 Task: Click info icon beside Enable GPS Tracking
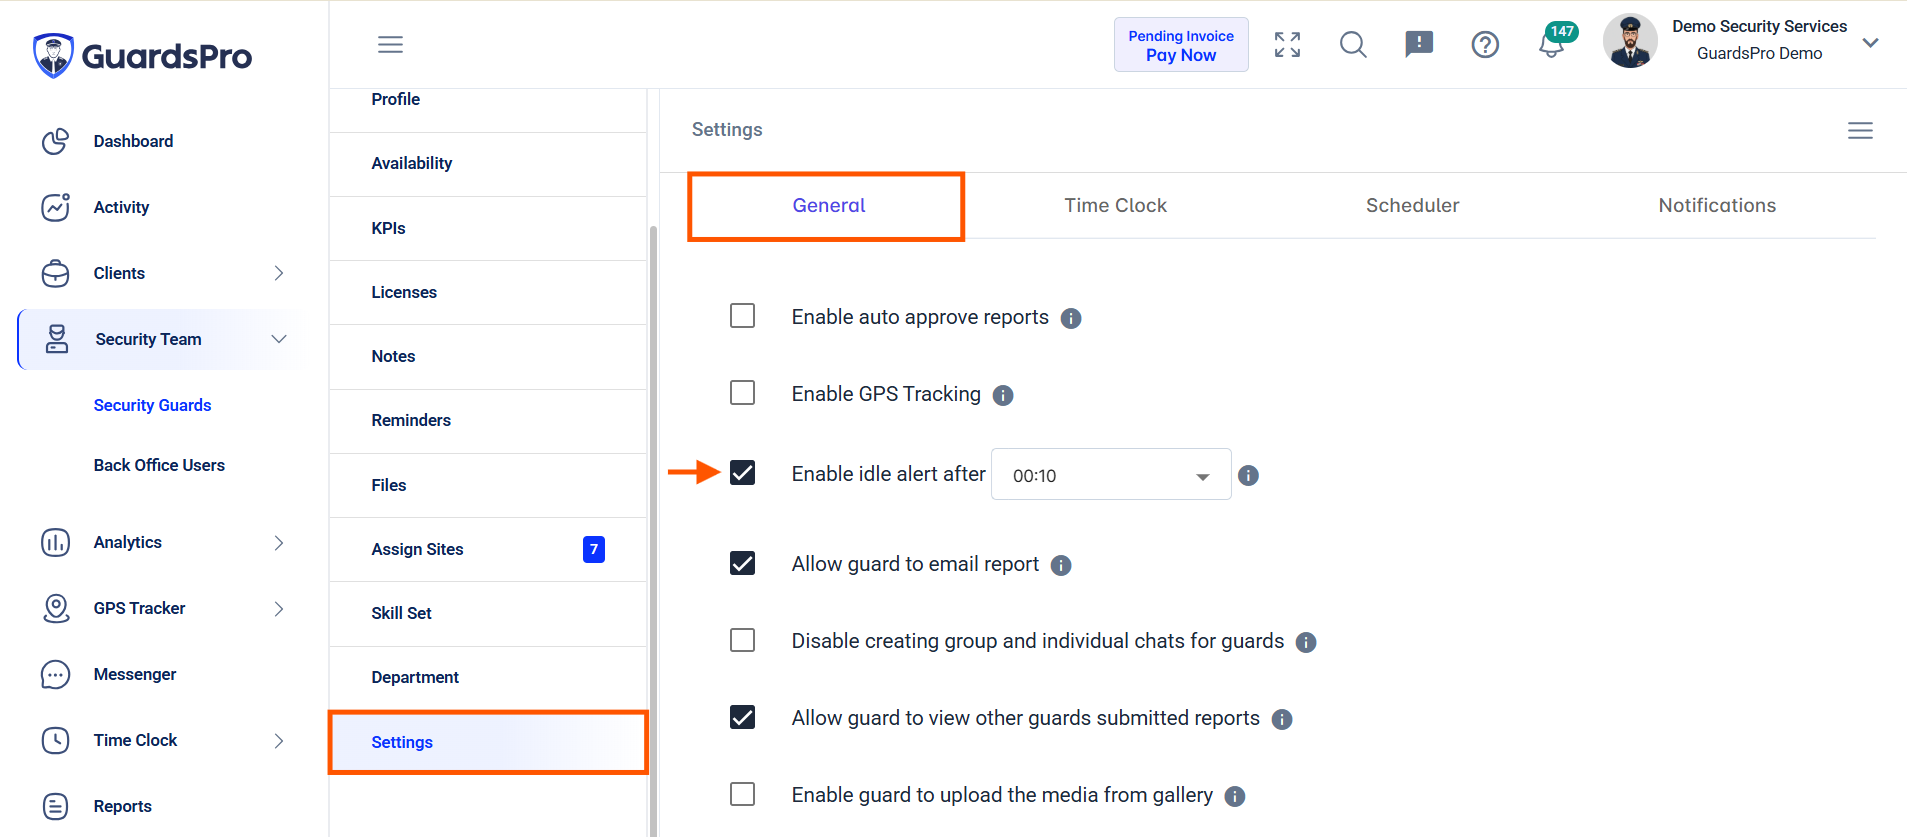coord(1003,395)
